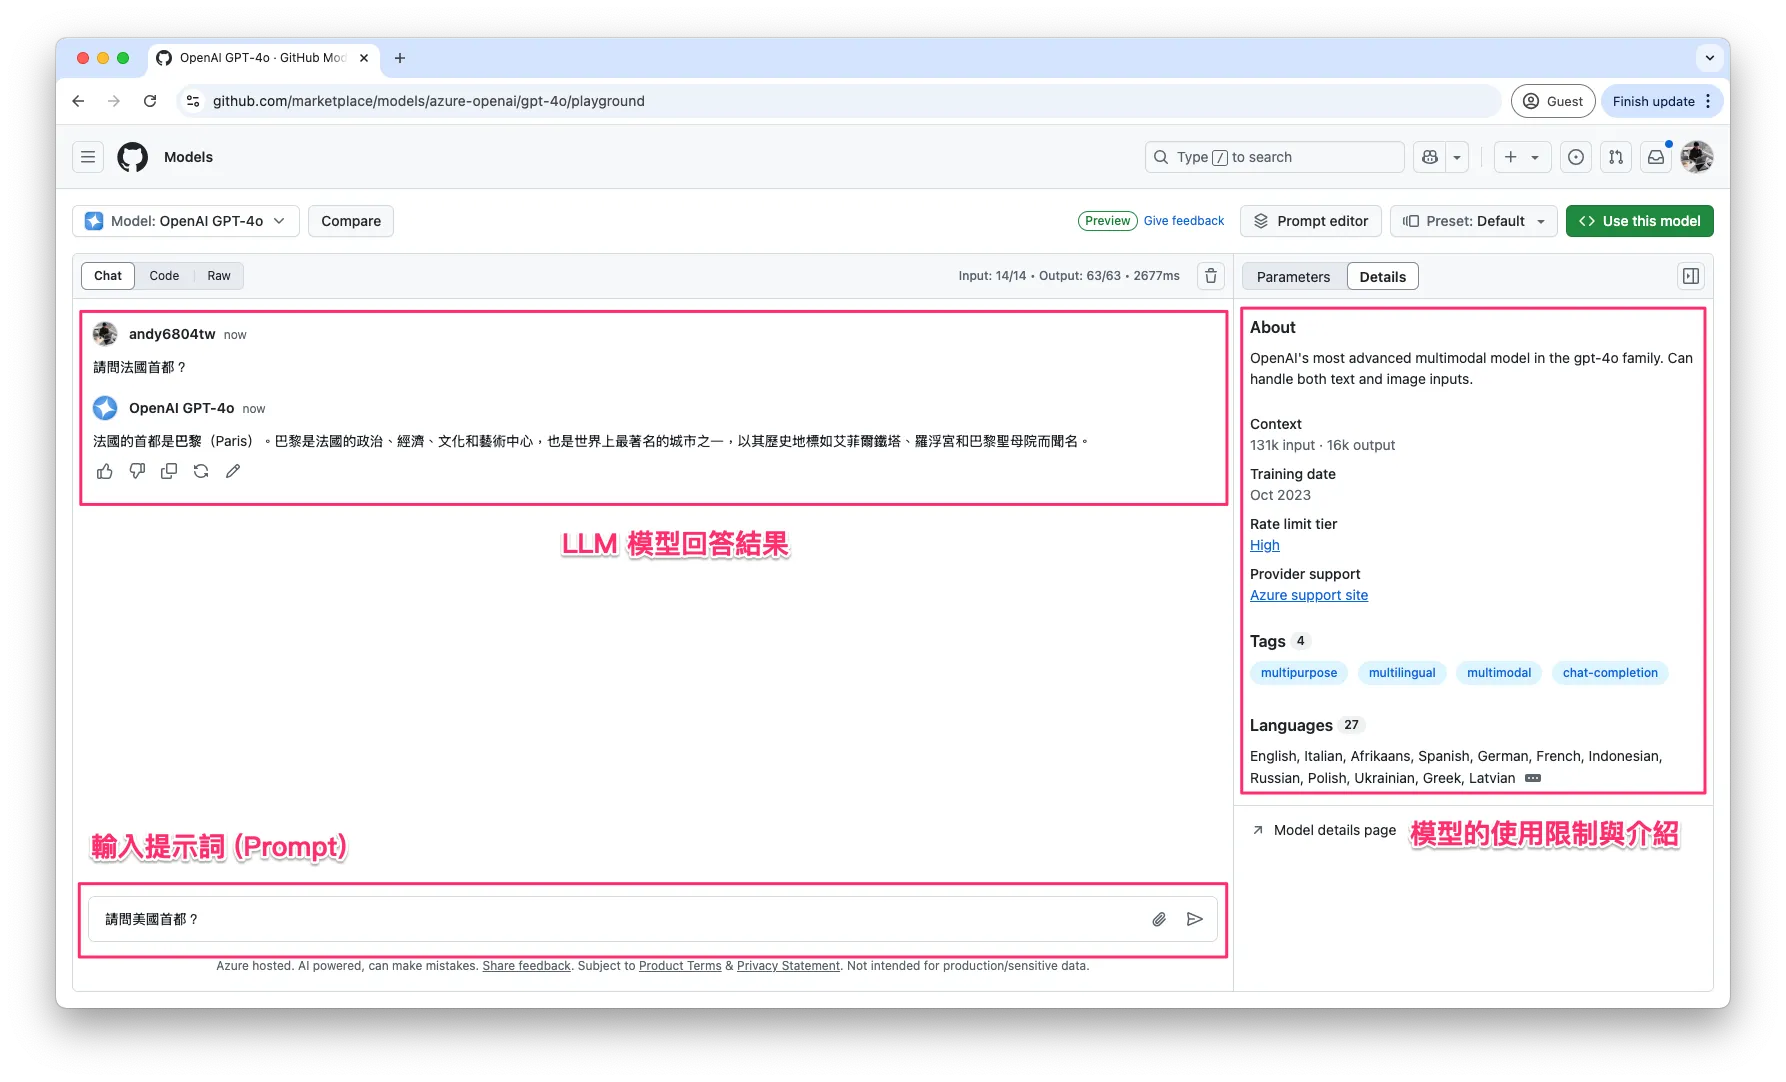Click the Preview badge
The image size is (1786, 1082).
pyautogui.click(x=1107, y=221)
